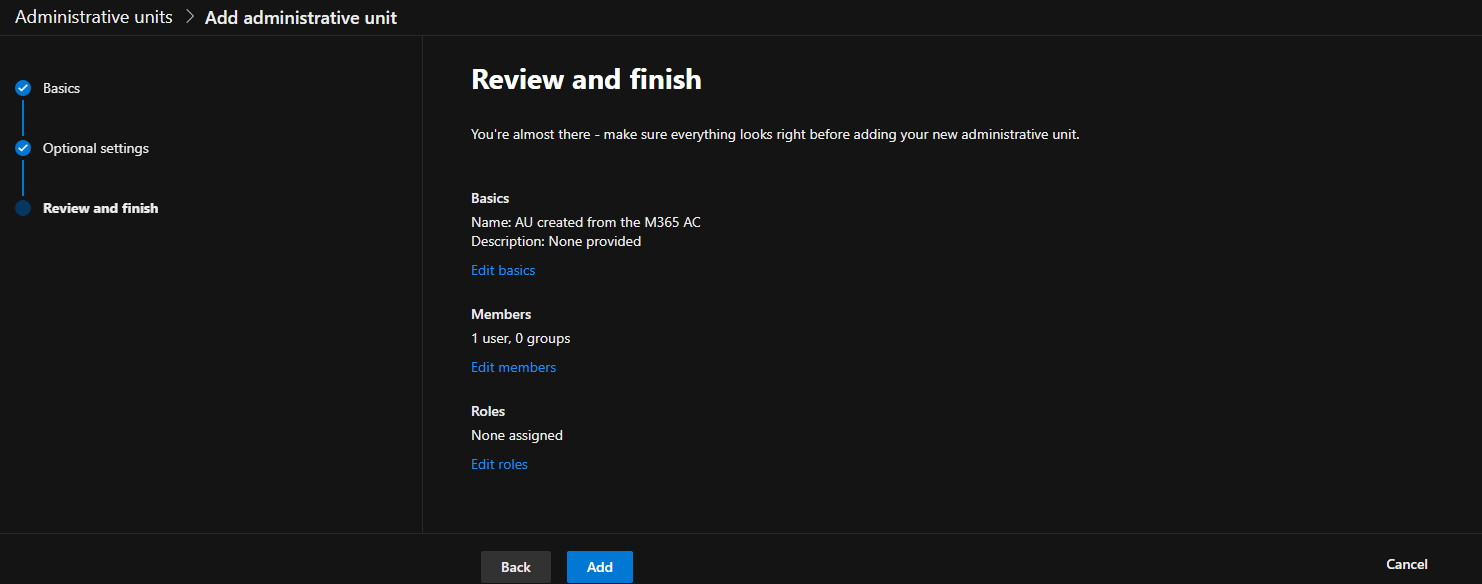1482x584 pixels.
Task: Click the breadcrumb chevron separator
Action: pyautogui.click(x=189, y=17)
